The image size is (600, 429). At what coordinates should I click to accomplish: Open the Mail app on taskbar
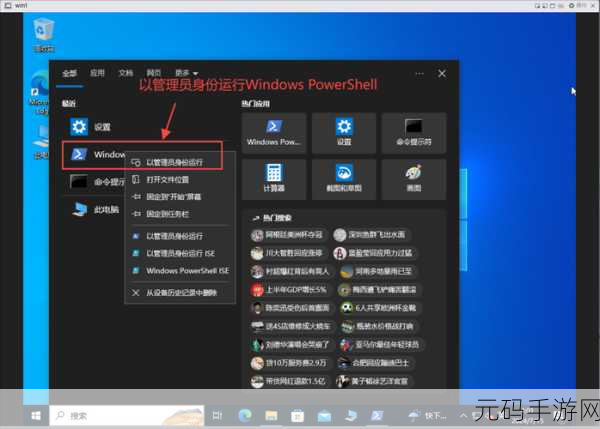[x=324, y=416]
